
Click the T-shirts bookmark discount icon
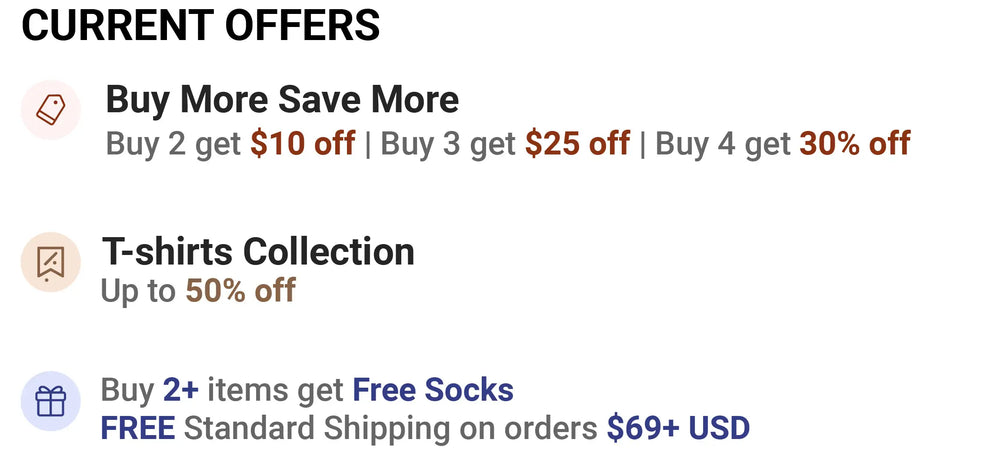(50, 262)
